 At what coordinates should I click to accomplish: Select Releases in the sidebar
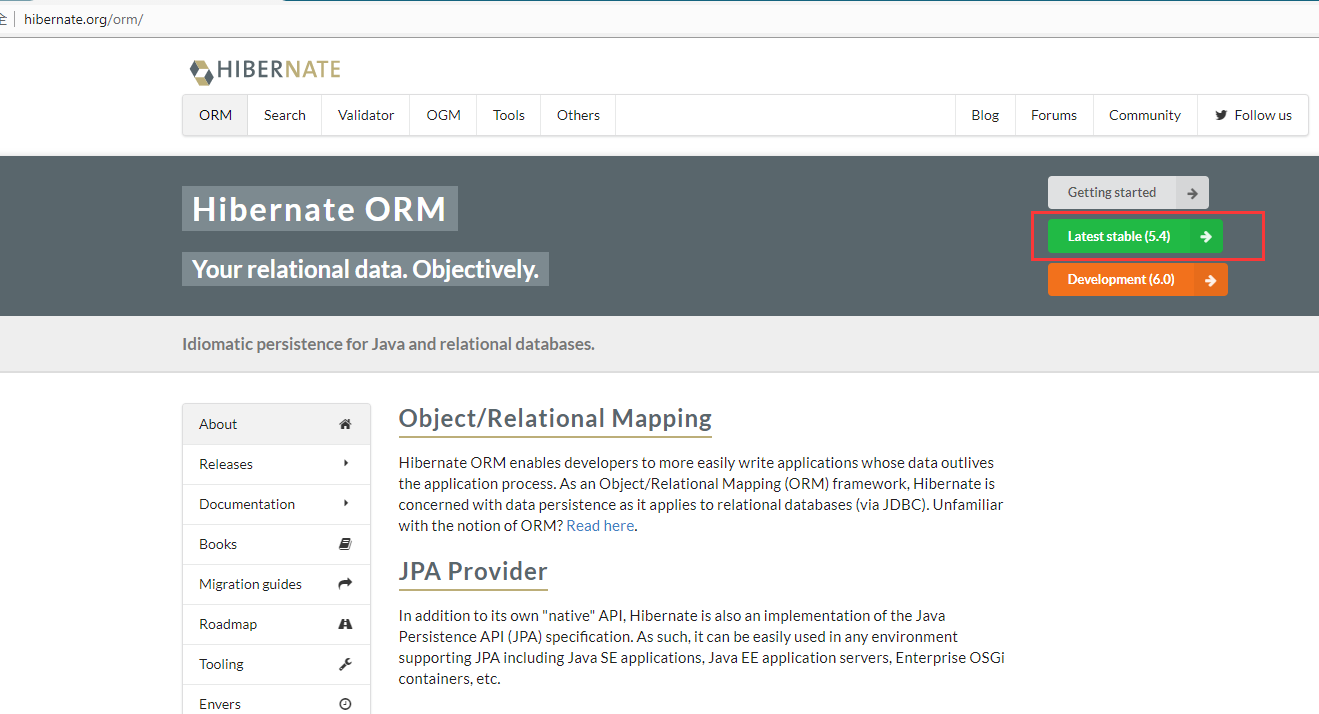276,464
